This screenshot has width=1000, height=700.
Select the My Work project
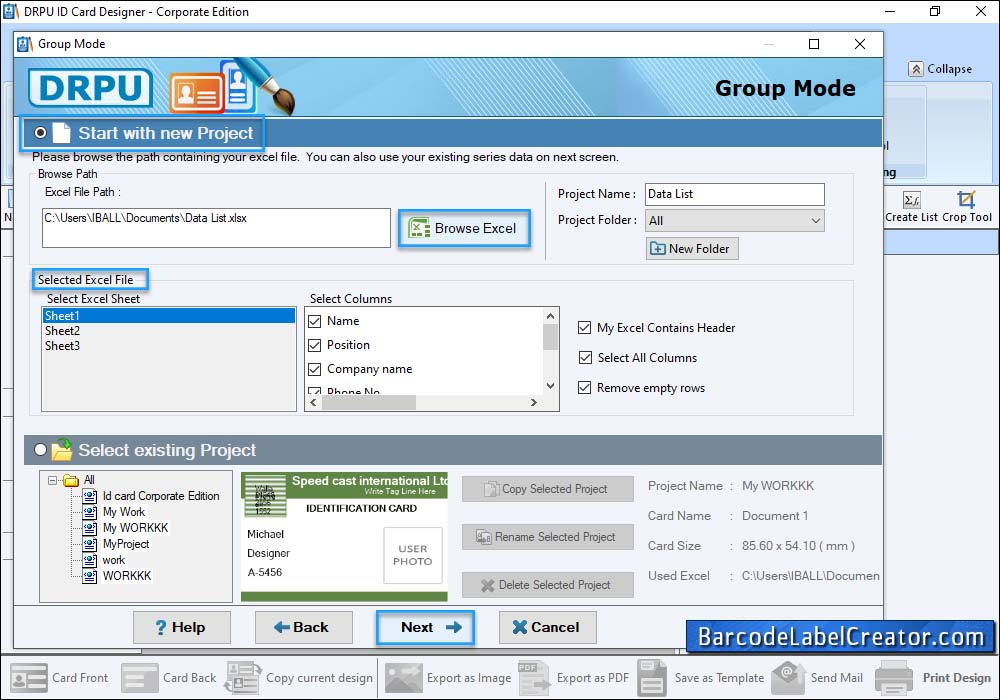(x=124, y=512)
